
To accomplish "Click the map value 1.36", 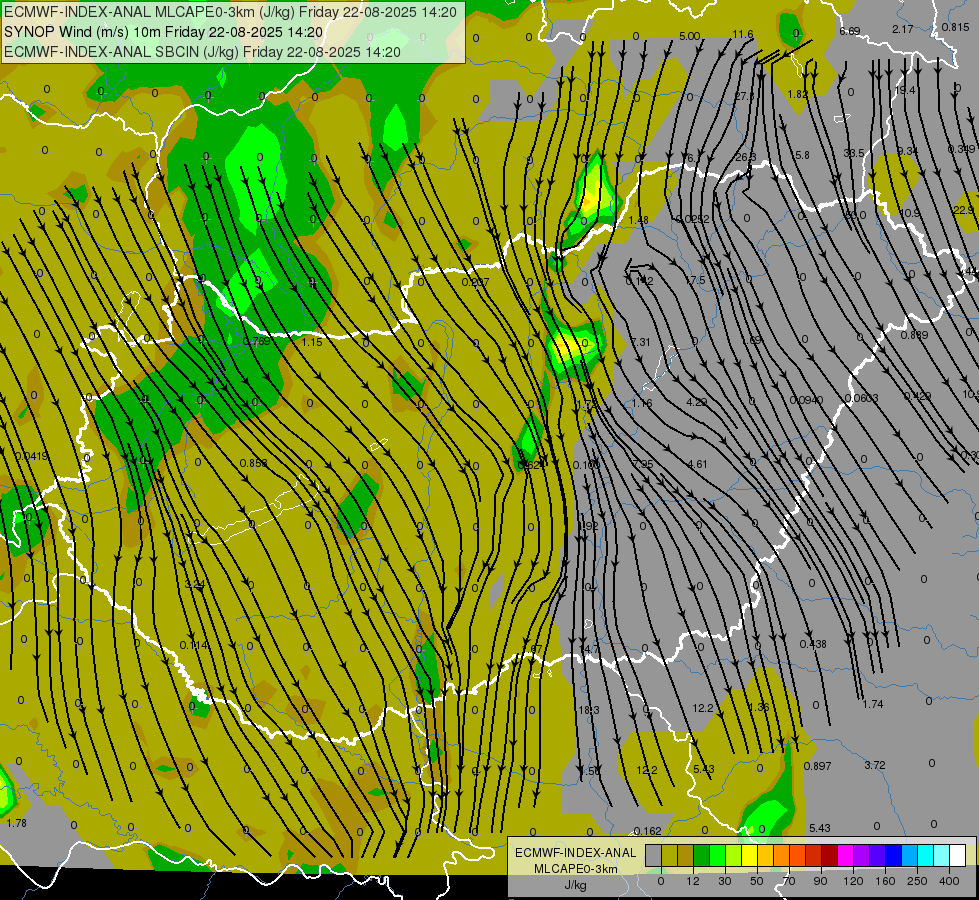I will click(759, 708).
